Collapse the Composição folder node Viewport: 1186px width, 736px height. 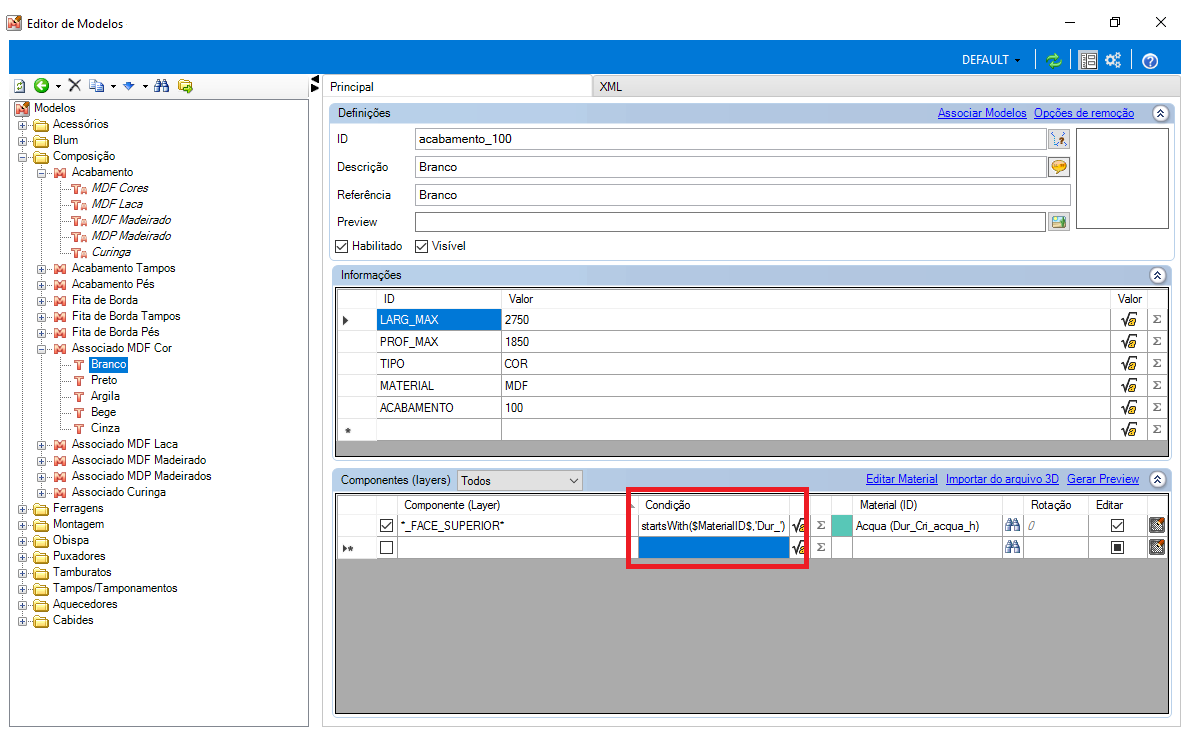(x=23, y=157)
